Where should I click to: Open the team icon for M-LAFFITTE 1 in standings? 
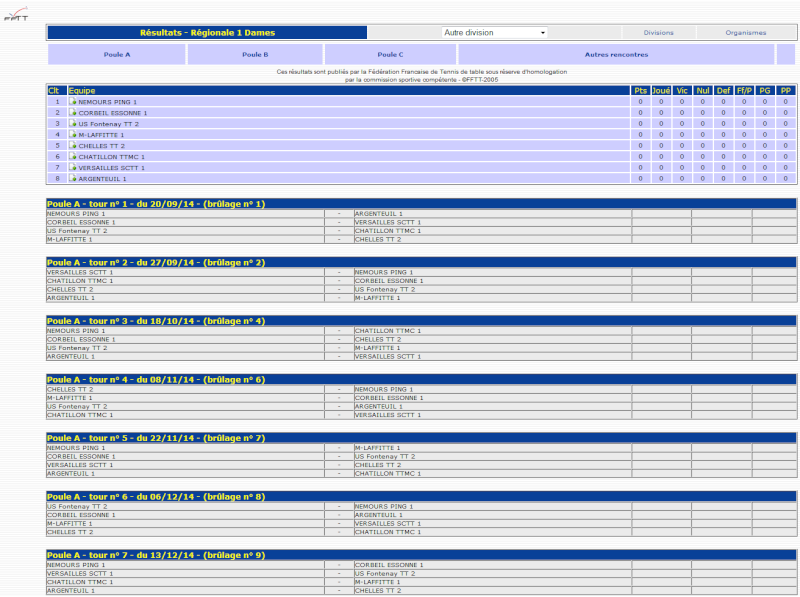pyautogui.click(x=72, y=135)
